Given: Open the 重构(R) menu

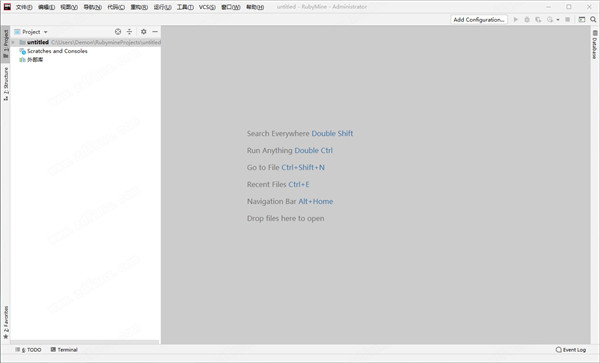Looking at the screenshot, I should click(x=139, y=7).
